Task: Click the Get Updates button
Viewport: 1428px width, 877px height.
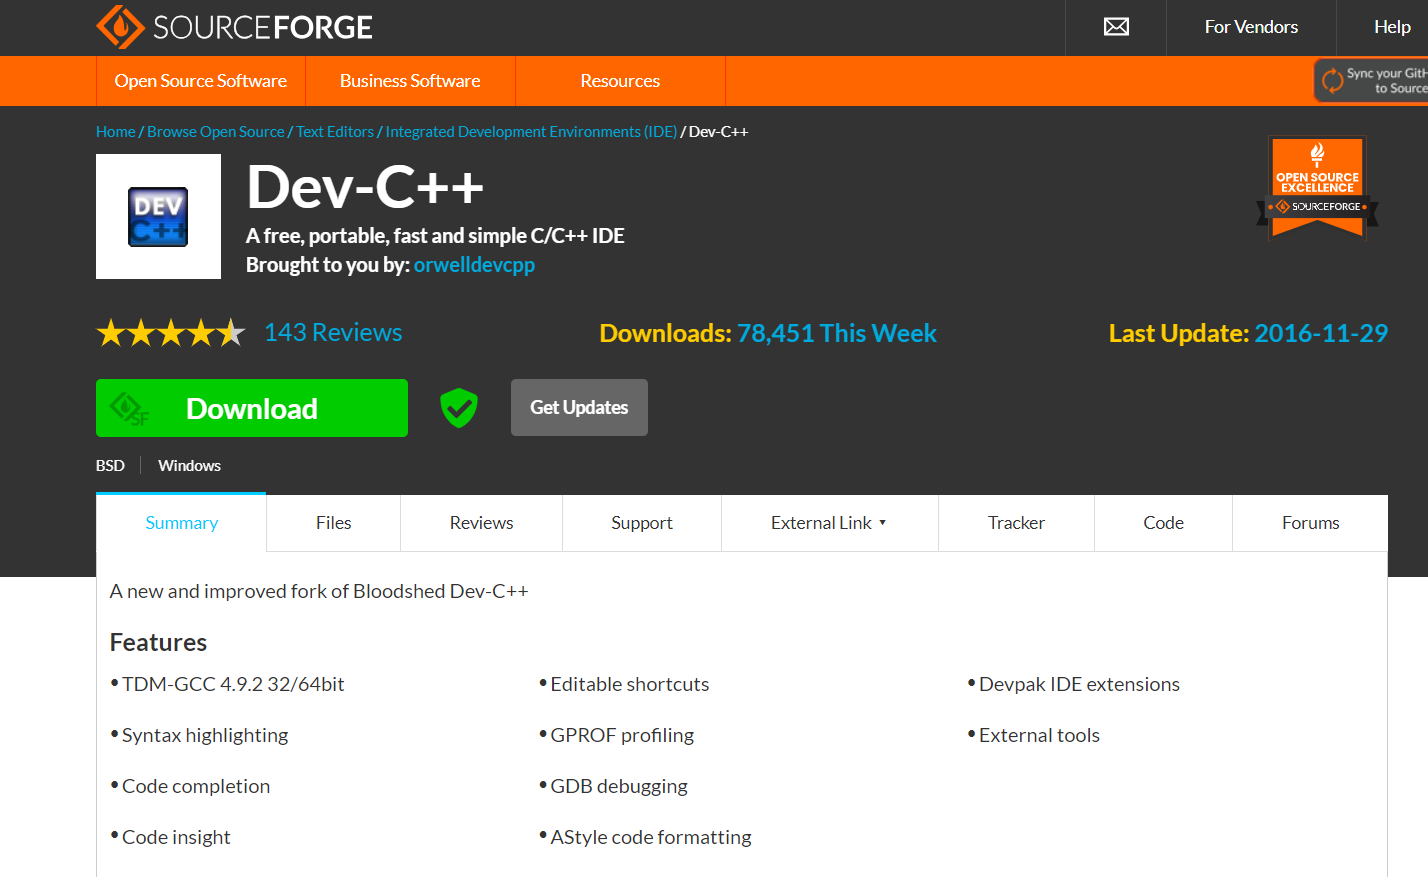Action: [579, 407]
